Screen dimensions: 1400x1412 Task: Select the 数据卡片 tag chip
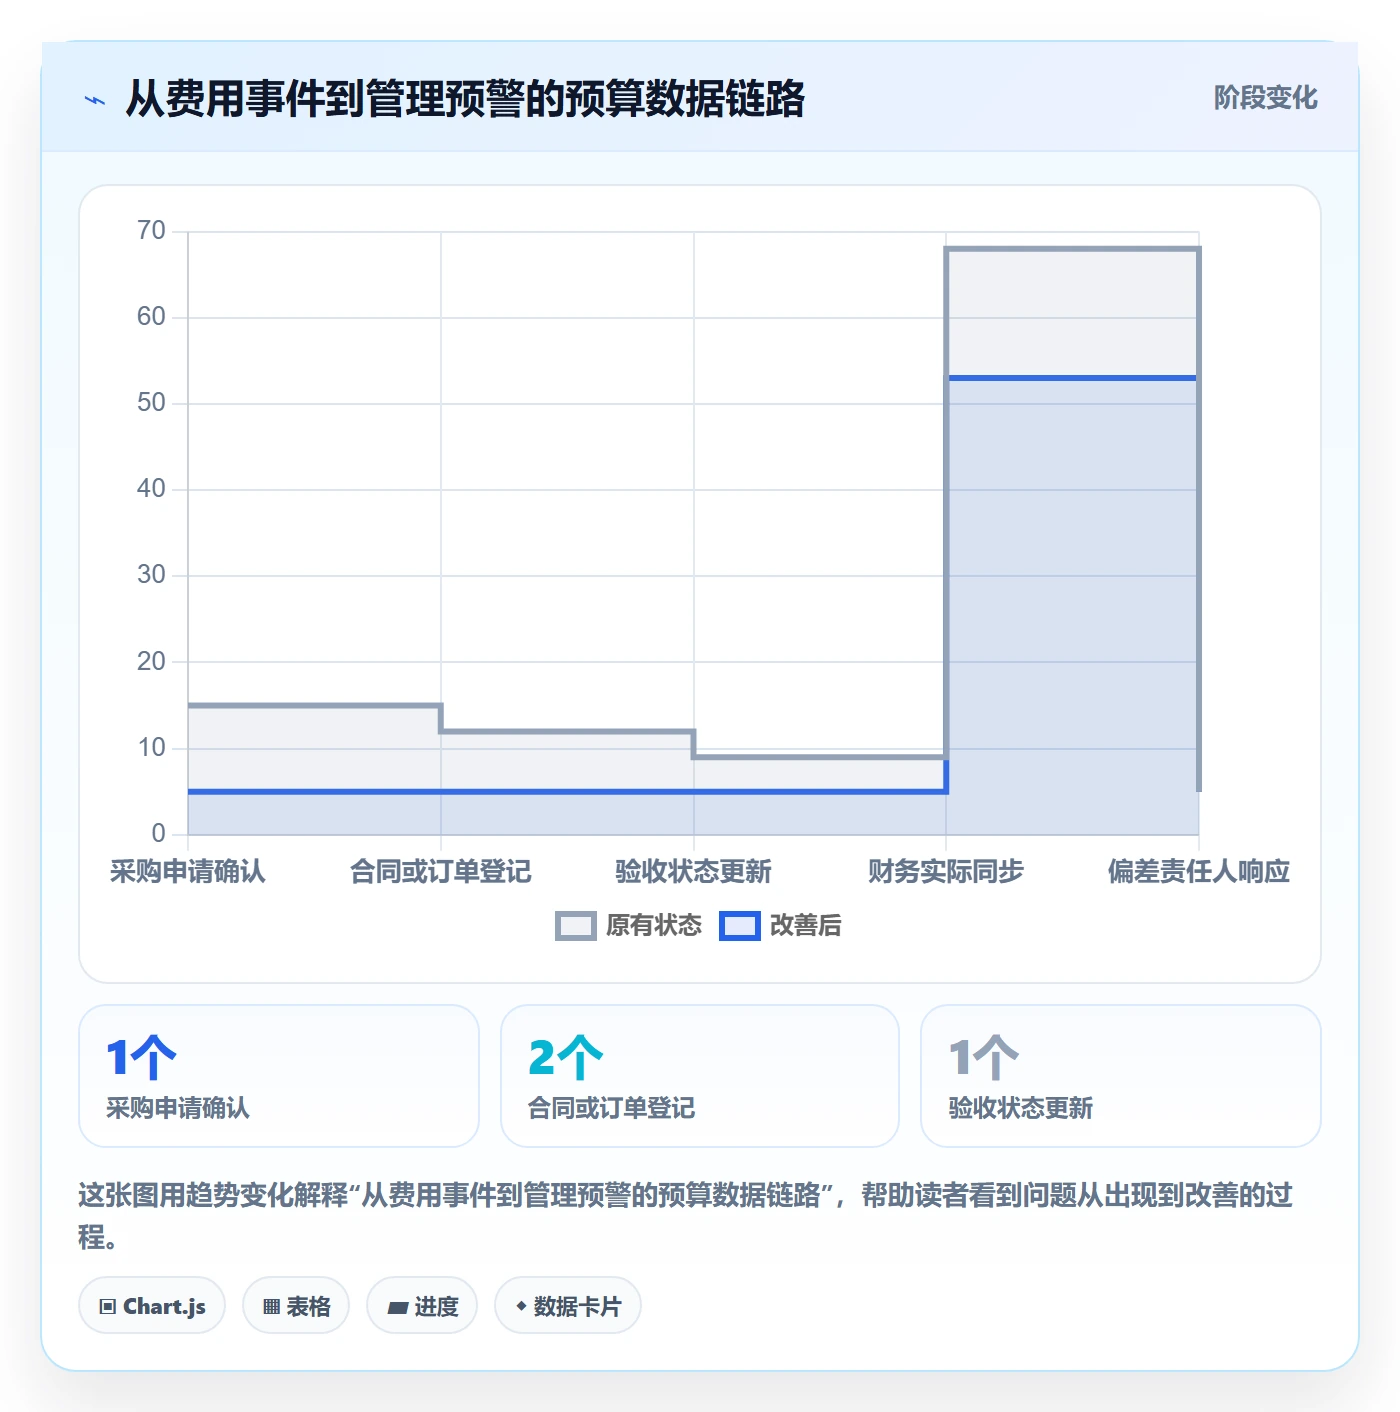[x=568, y=1305]
